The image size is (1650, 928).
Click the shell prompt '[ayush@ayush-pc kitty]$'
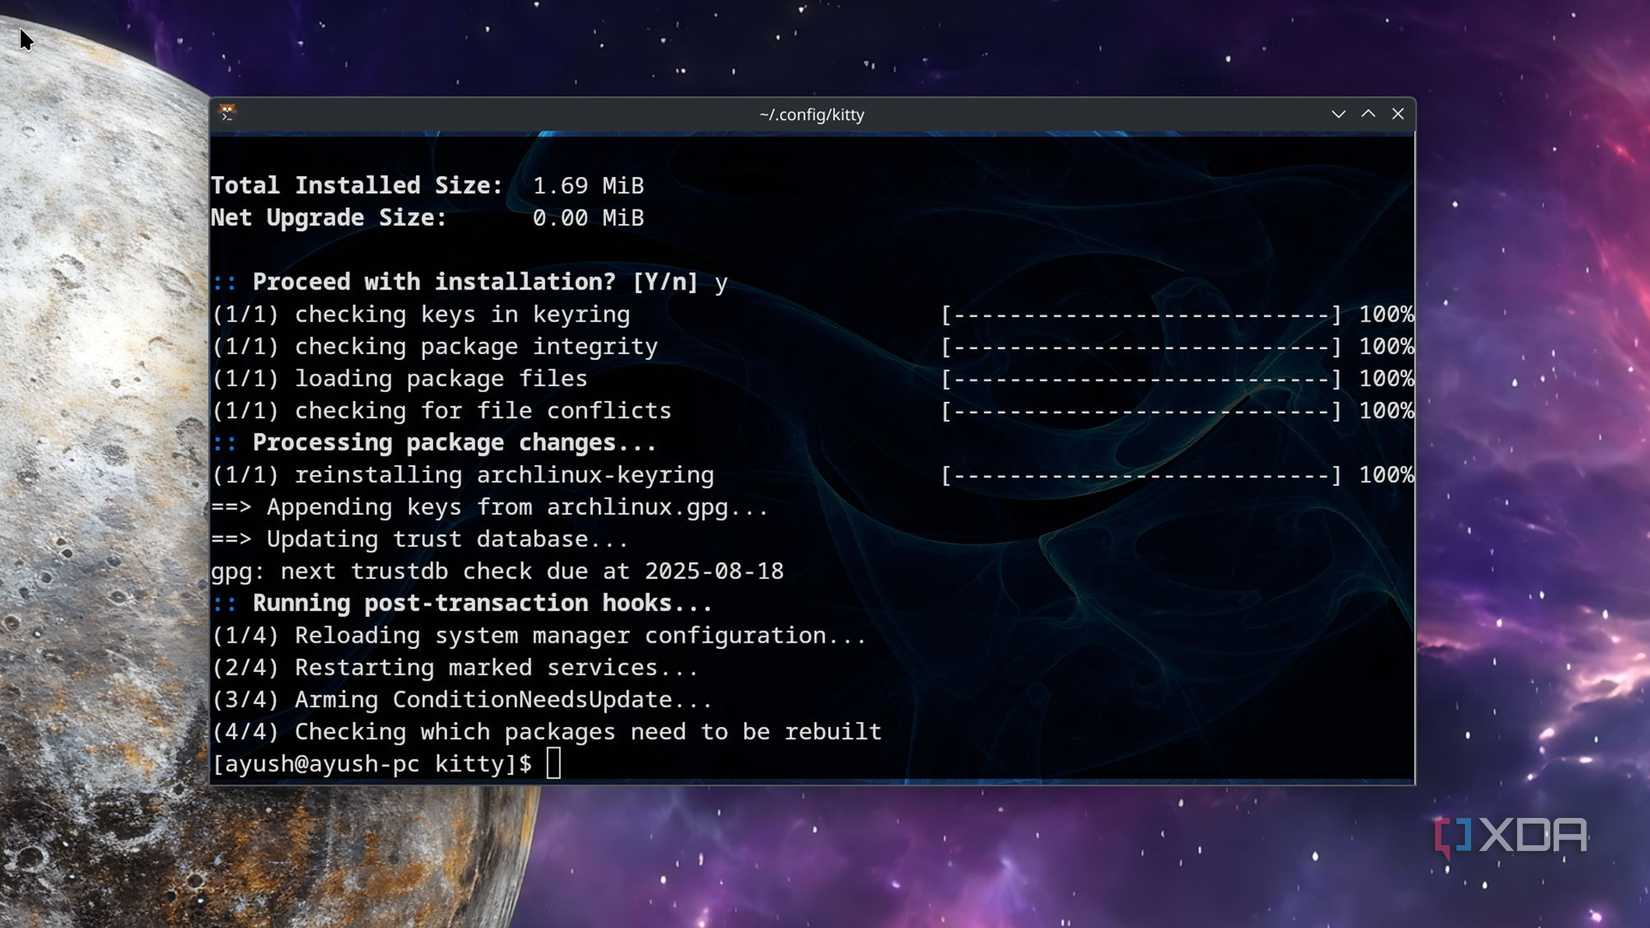(370, 764)
